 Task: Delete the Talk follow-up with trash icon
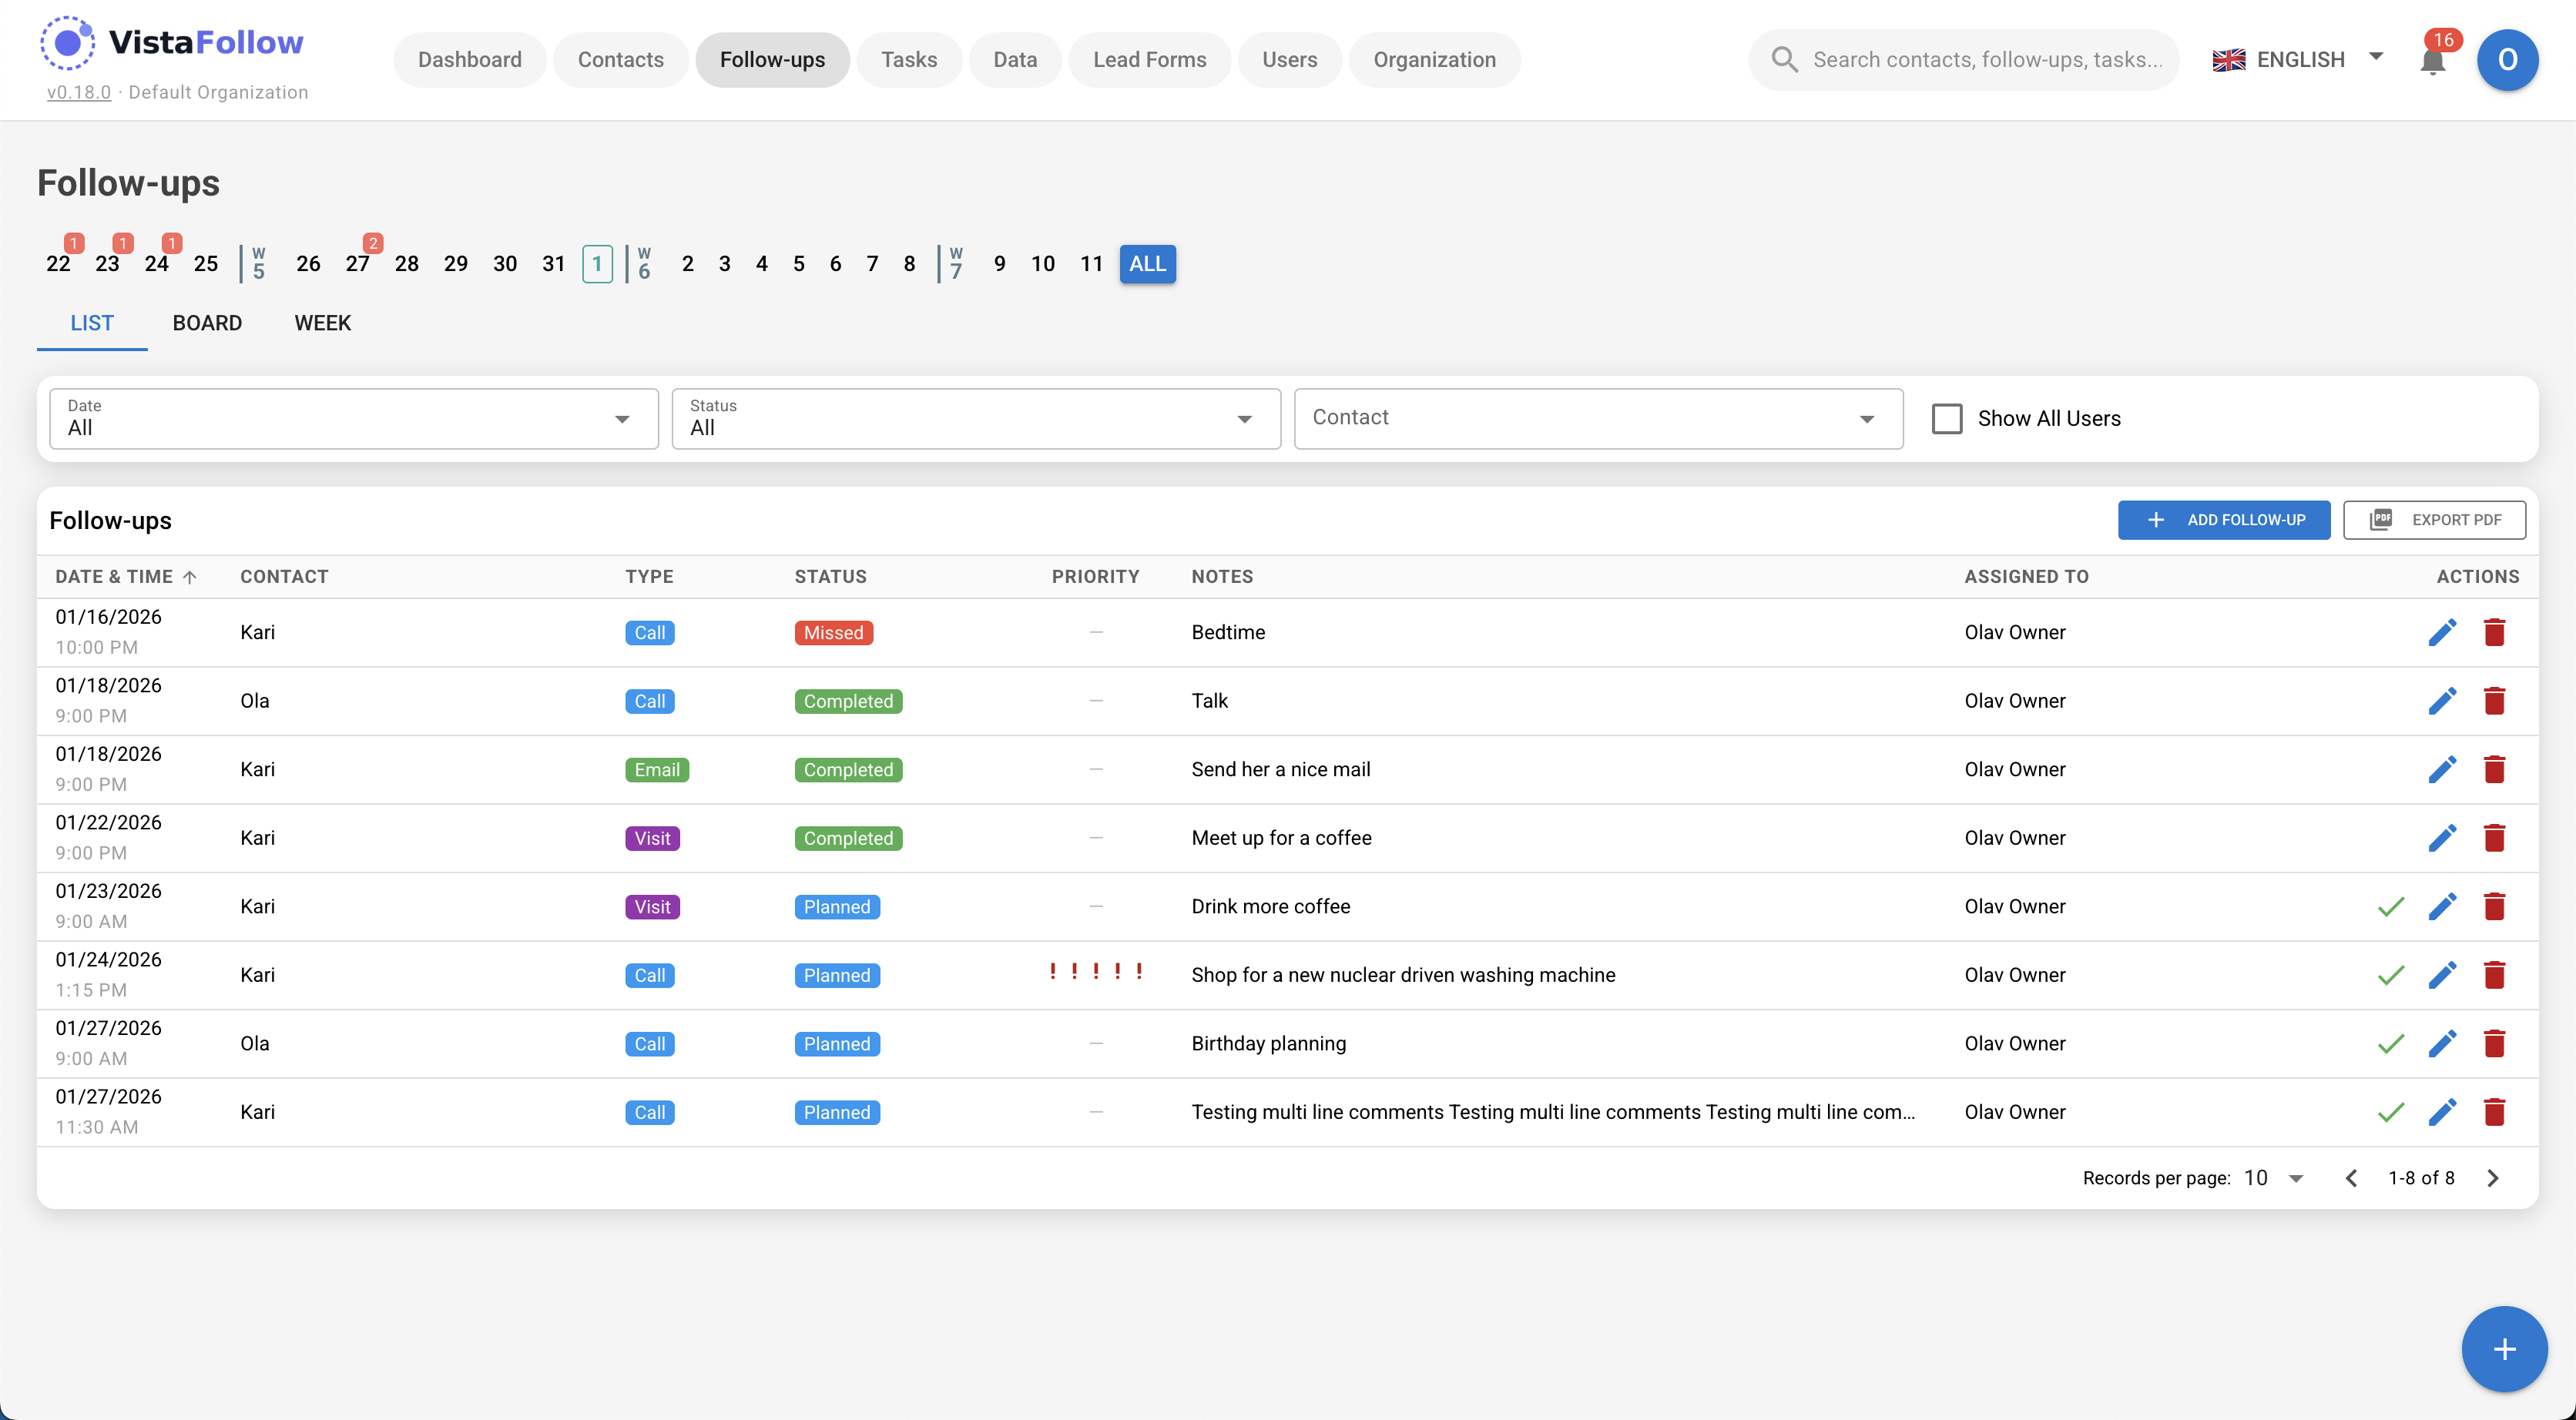(2493, 701)
